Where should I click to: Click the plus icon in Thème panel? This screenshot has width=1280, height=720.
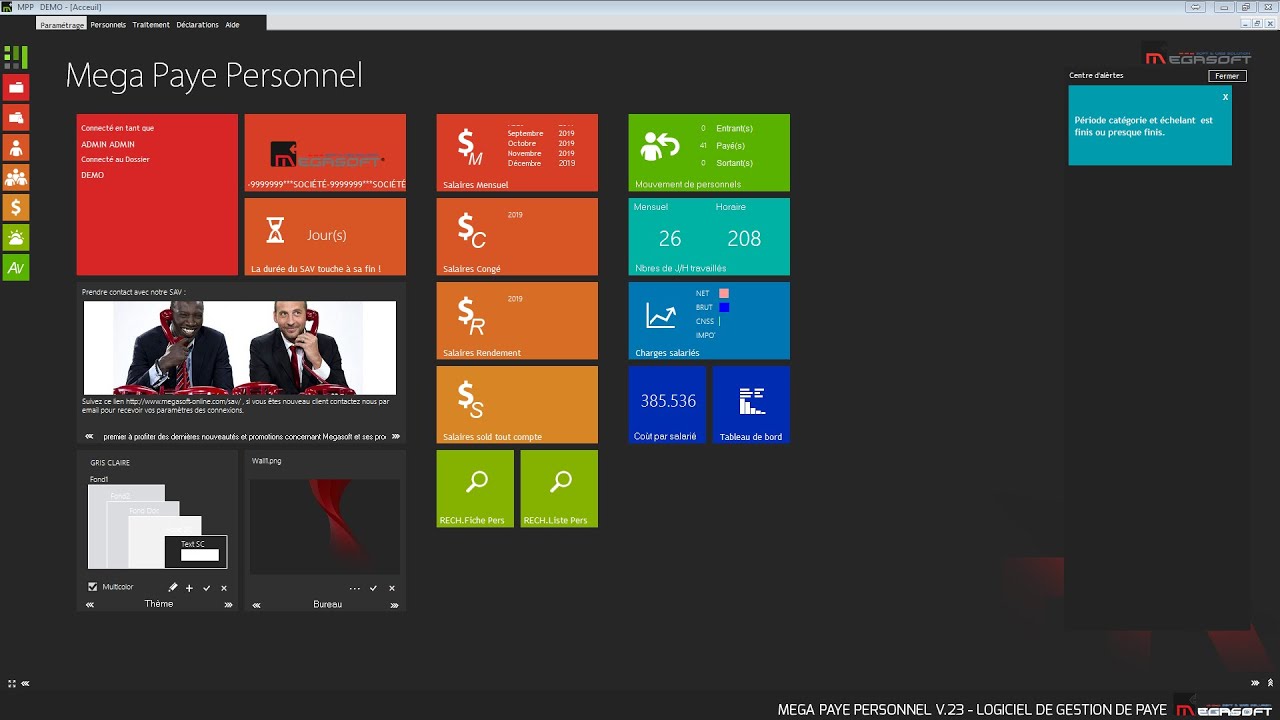click(x=189, y=588)
